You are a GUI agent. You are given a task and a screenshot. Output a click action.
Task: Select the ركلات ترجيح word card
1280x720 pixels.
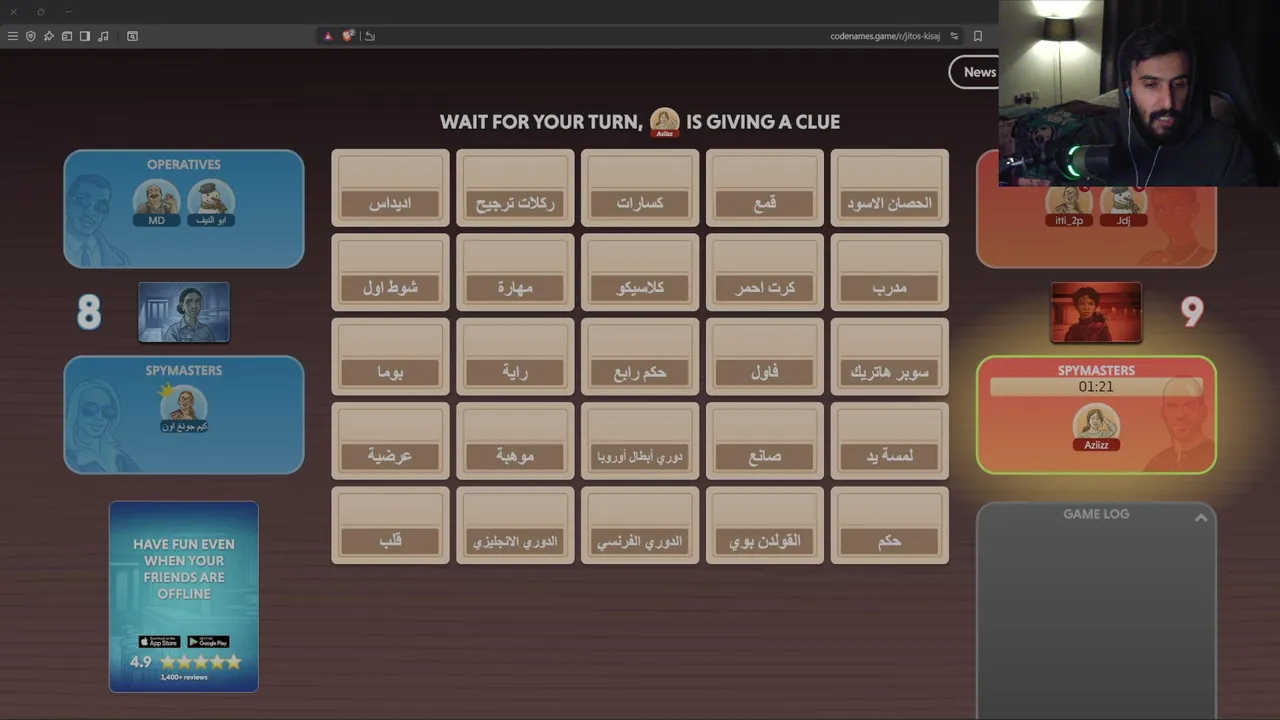coord(515,188)
